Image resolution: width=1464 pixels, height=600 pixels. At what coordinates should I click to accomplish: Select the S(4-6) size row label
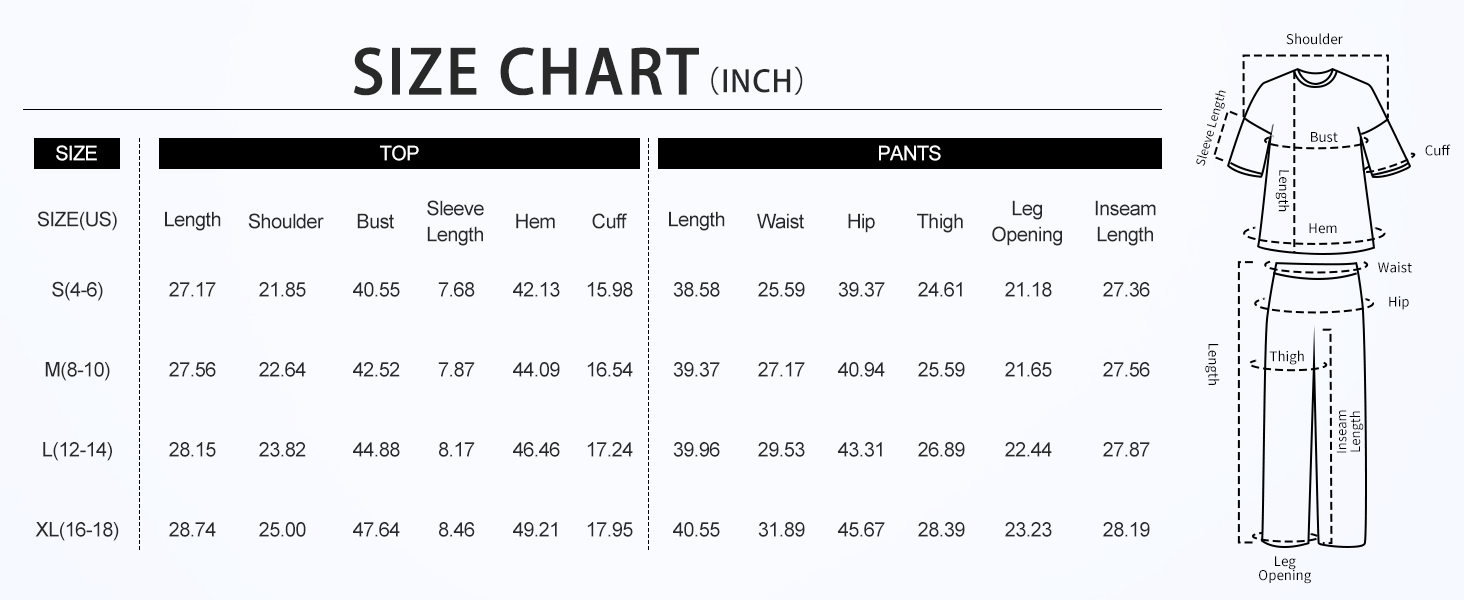click(77, 290)
